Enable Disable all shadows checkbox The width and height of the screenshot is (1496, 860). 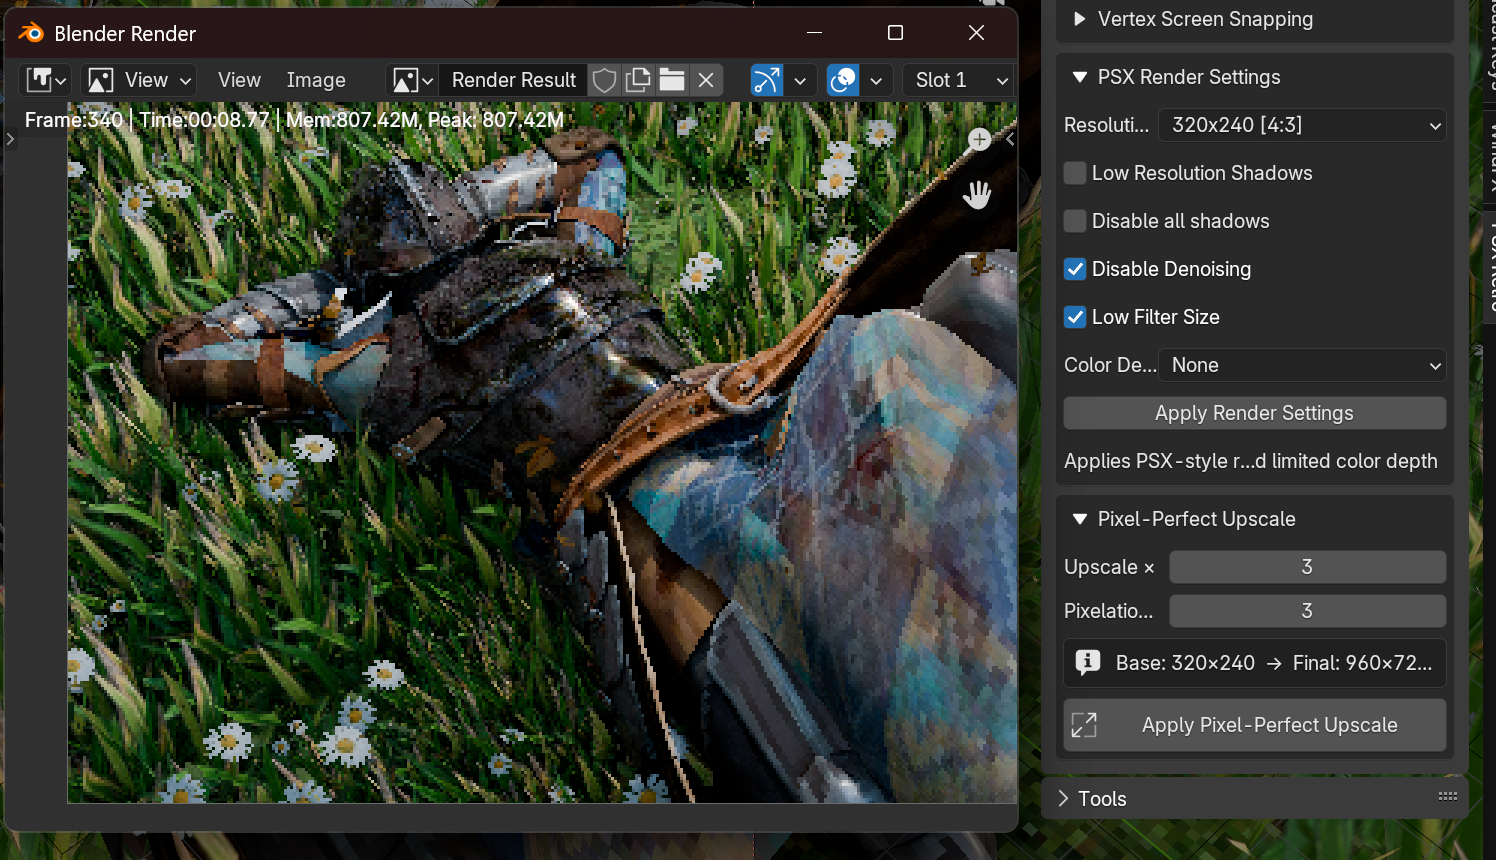tap(1075, 221)
